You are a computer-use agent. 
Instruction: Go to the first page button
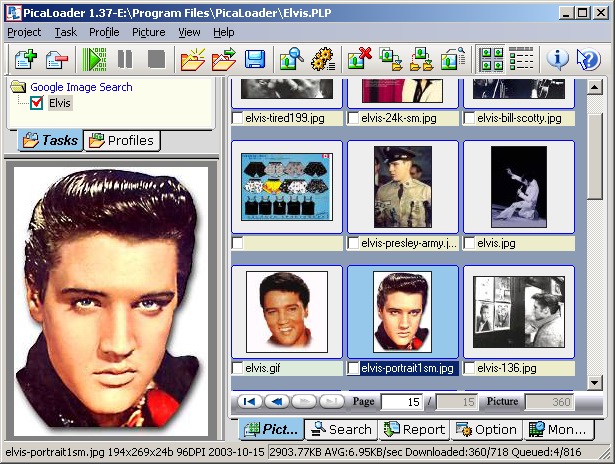click(x=249, y=402)
